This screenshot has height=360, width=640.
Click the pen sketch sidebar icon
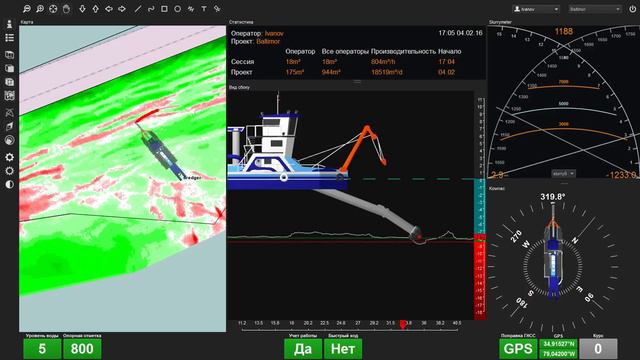[9, 127]
